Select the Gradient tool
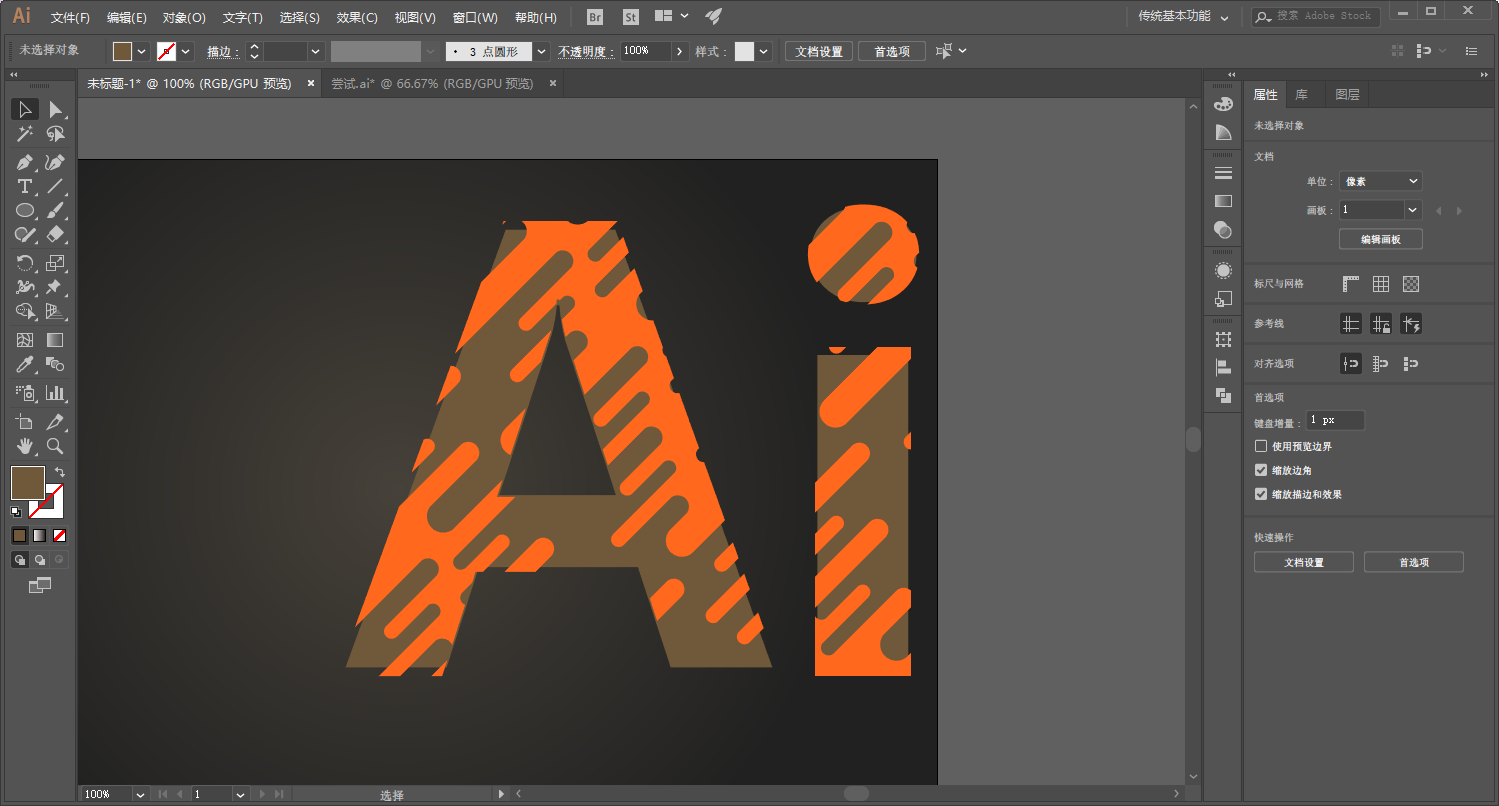Viewport: 1499px width, 806px height. click(55, 340)
